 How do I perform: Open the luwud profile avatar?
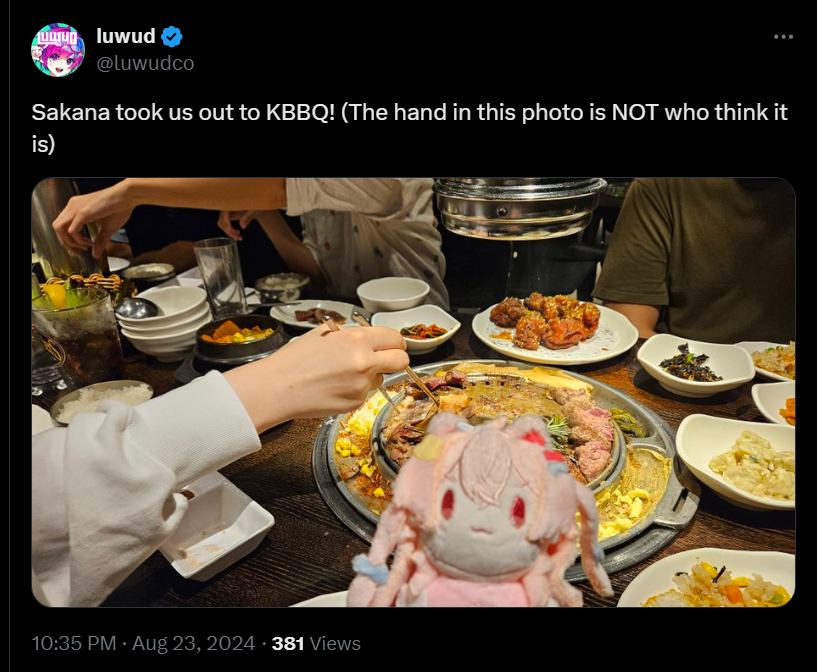(58, 50)
